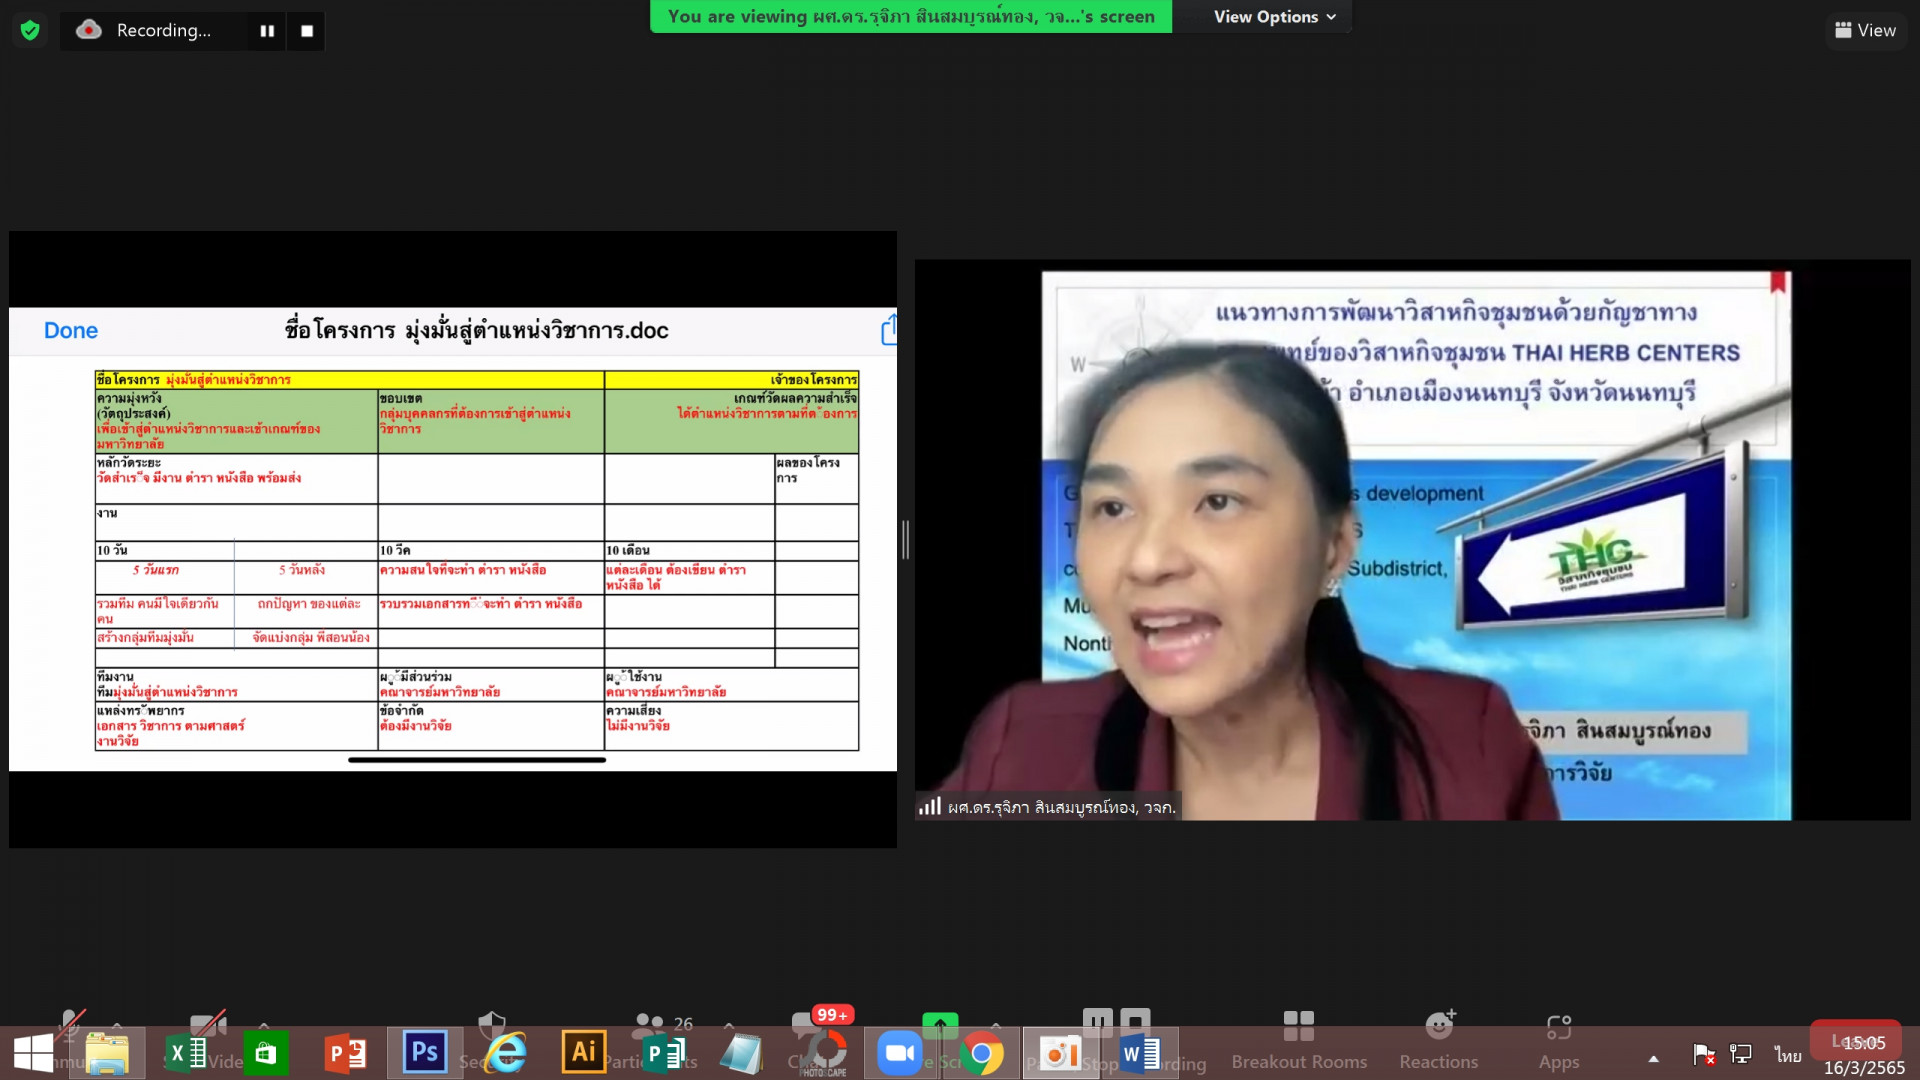Click the speaker name label on video
The image size is (1920, 1080).
[1062, 807]
